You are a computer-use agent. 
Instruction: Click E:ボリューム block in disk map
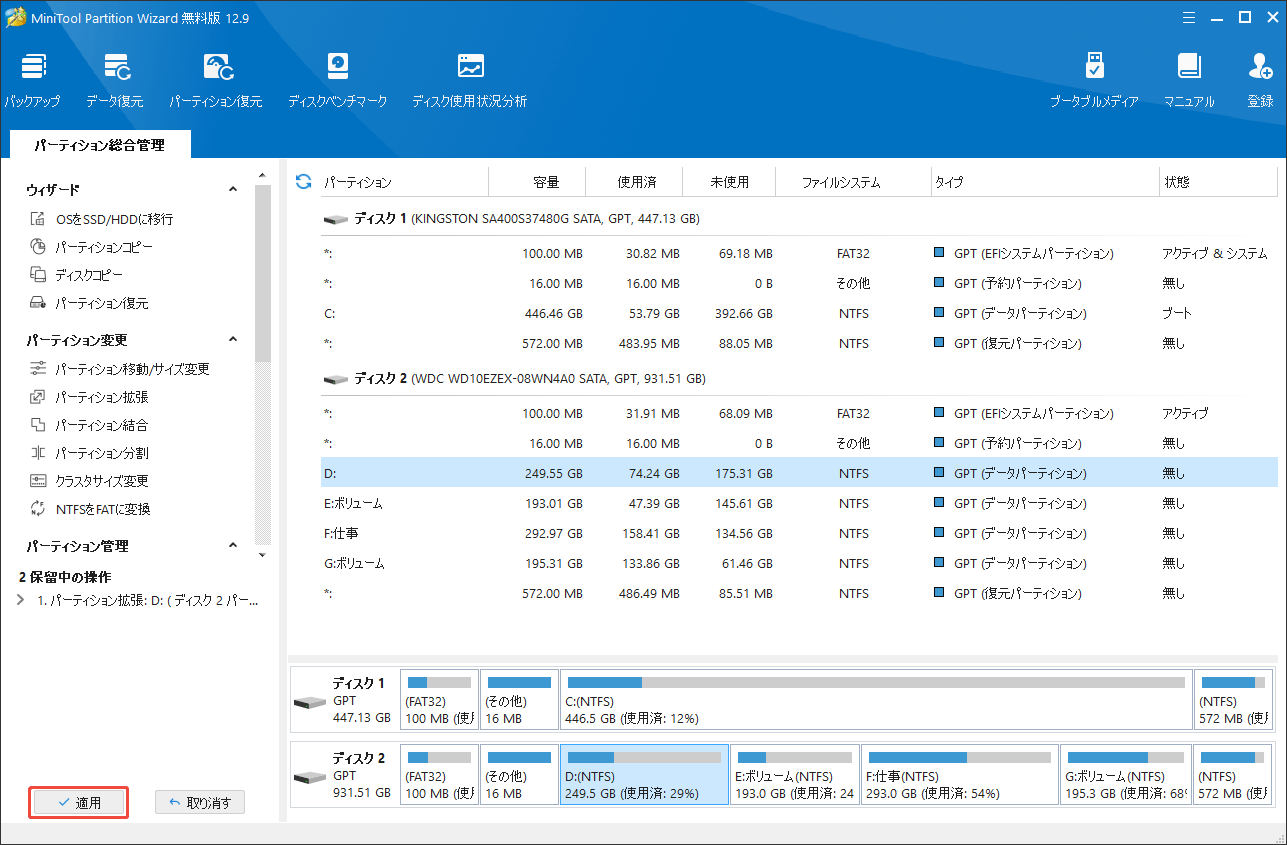click(x=794, y=775)
